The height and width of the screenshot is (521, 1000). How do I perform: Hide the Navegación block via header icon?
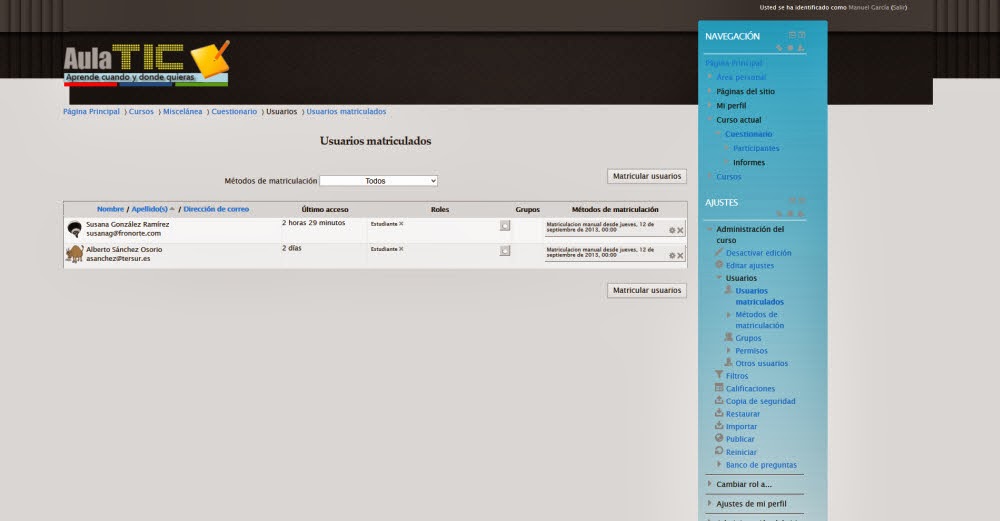[x=792, y=35]
